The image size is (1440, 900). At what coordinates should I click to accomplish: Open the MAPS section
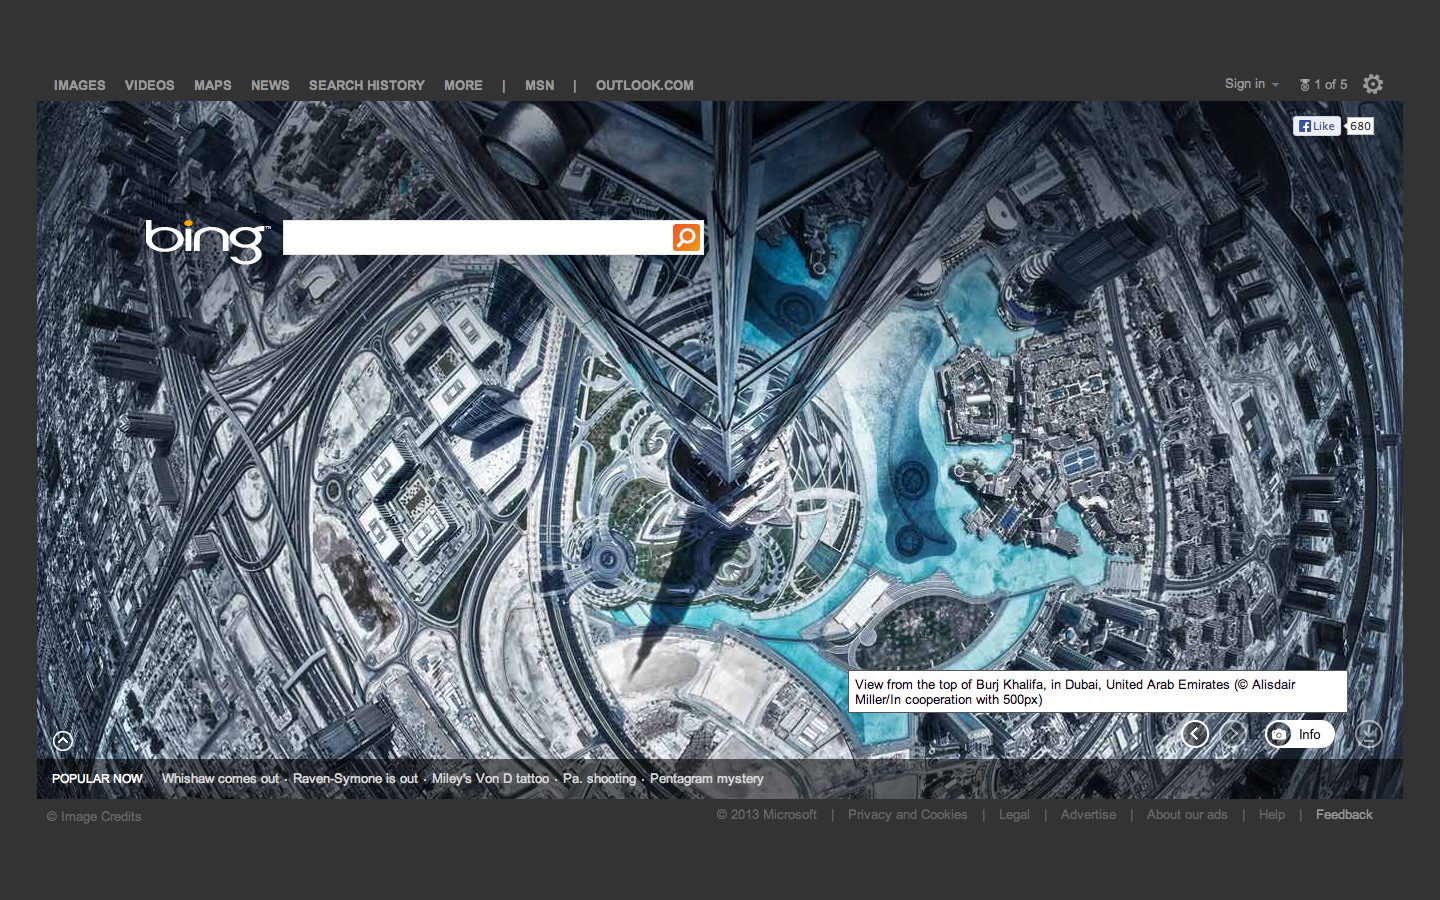[212, 85]
